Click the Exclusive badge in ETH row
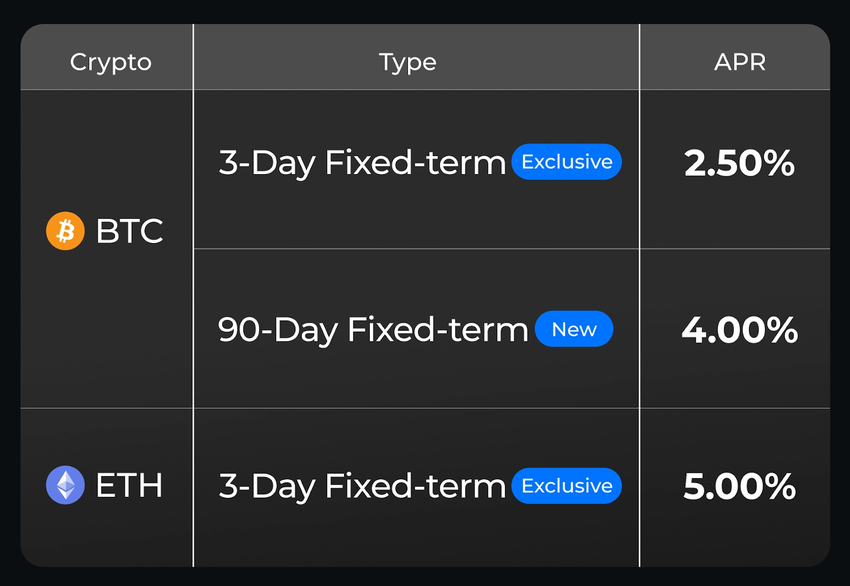 point(566,486)
